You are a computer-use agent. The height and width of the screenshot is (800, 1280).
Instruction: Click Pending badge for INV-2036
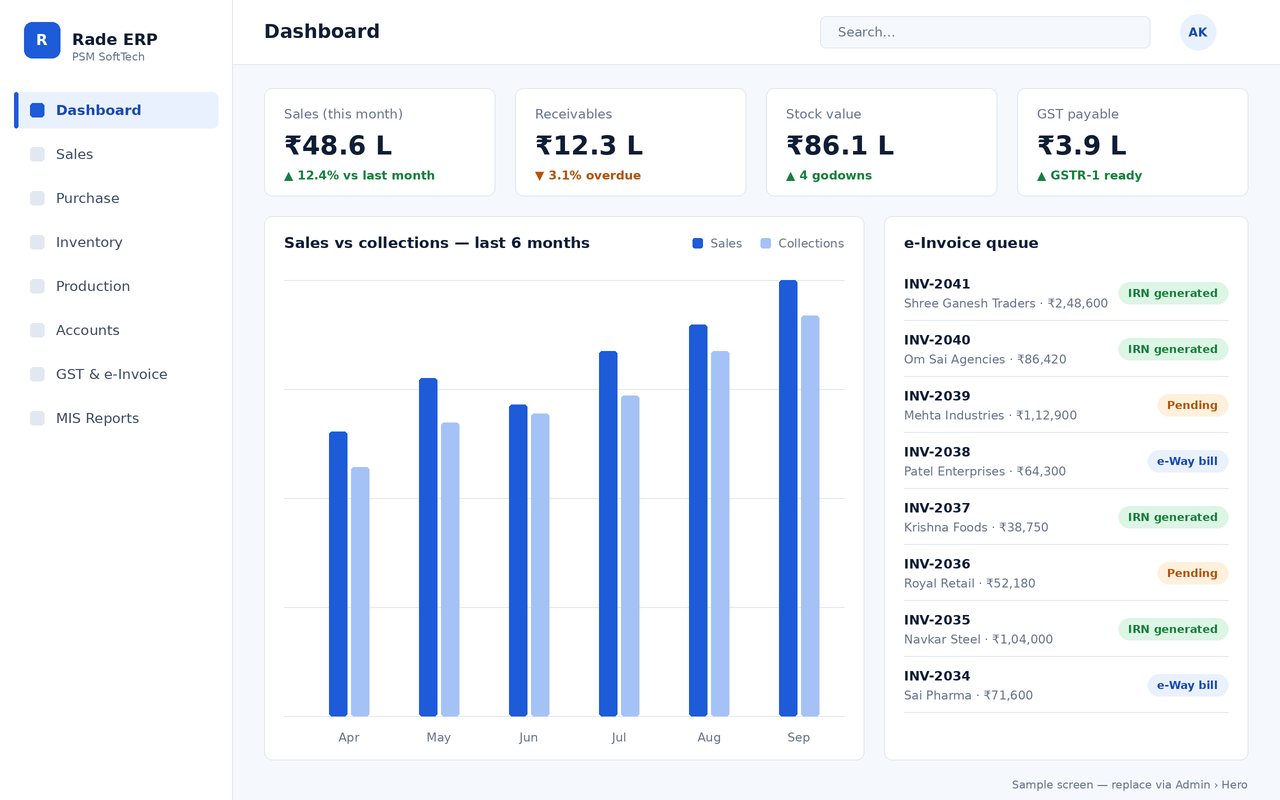1192,573
